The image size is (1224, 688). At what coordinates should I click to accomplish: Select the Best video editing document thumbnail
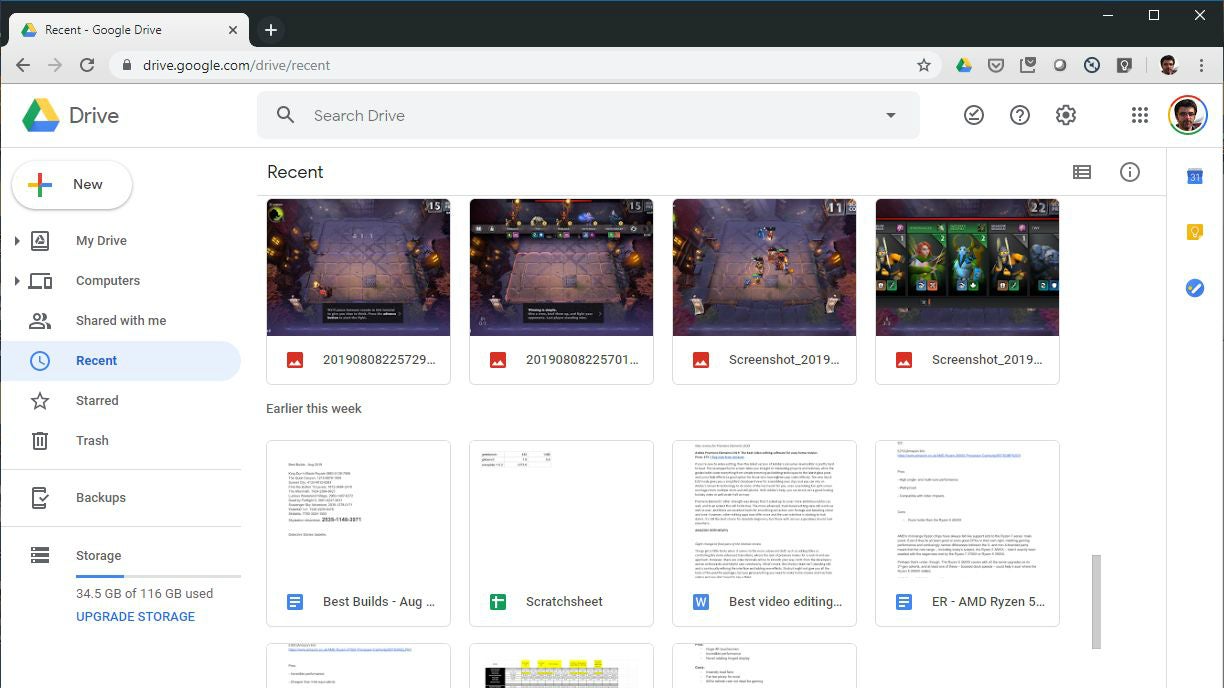click(x=764, y=509)
